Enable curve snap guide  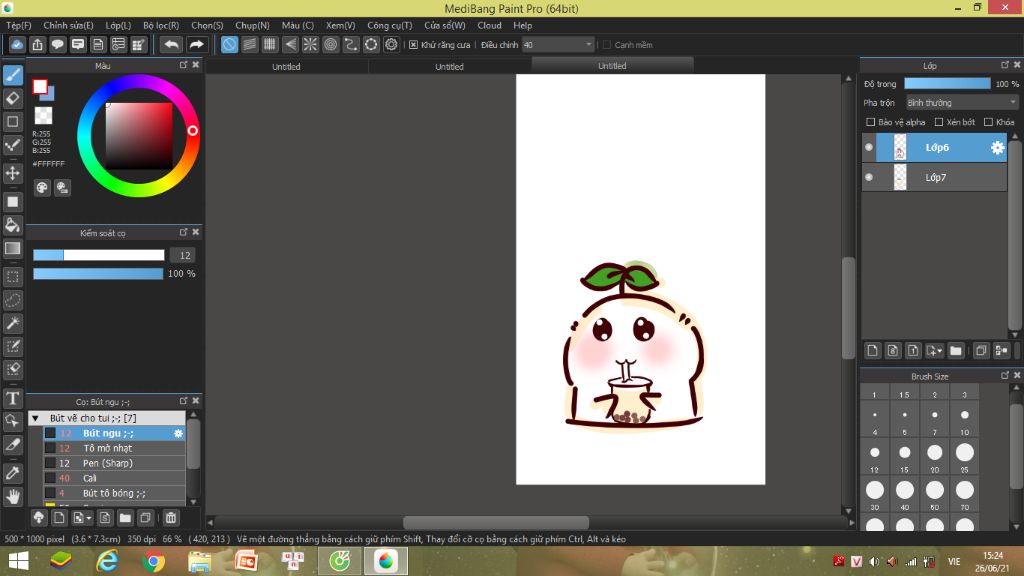click(351, 44)
